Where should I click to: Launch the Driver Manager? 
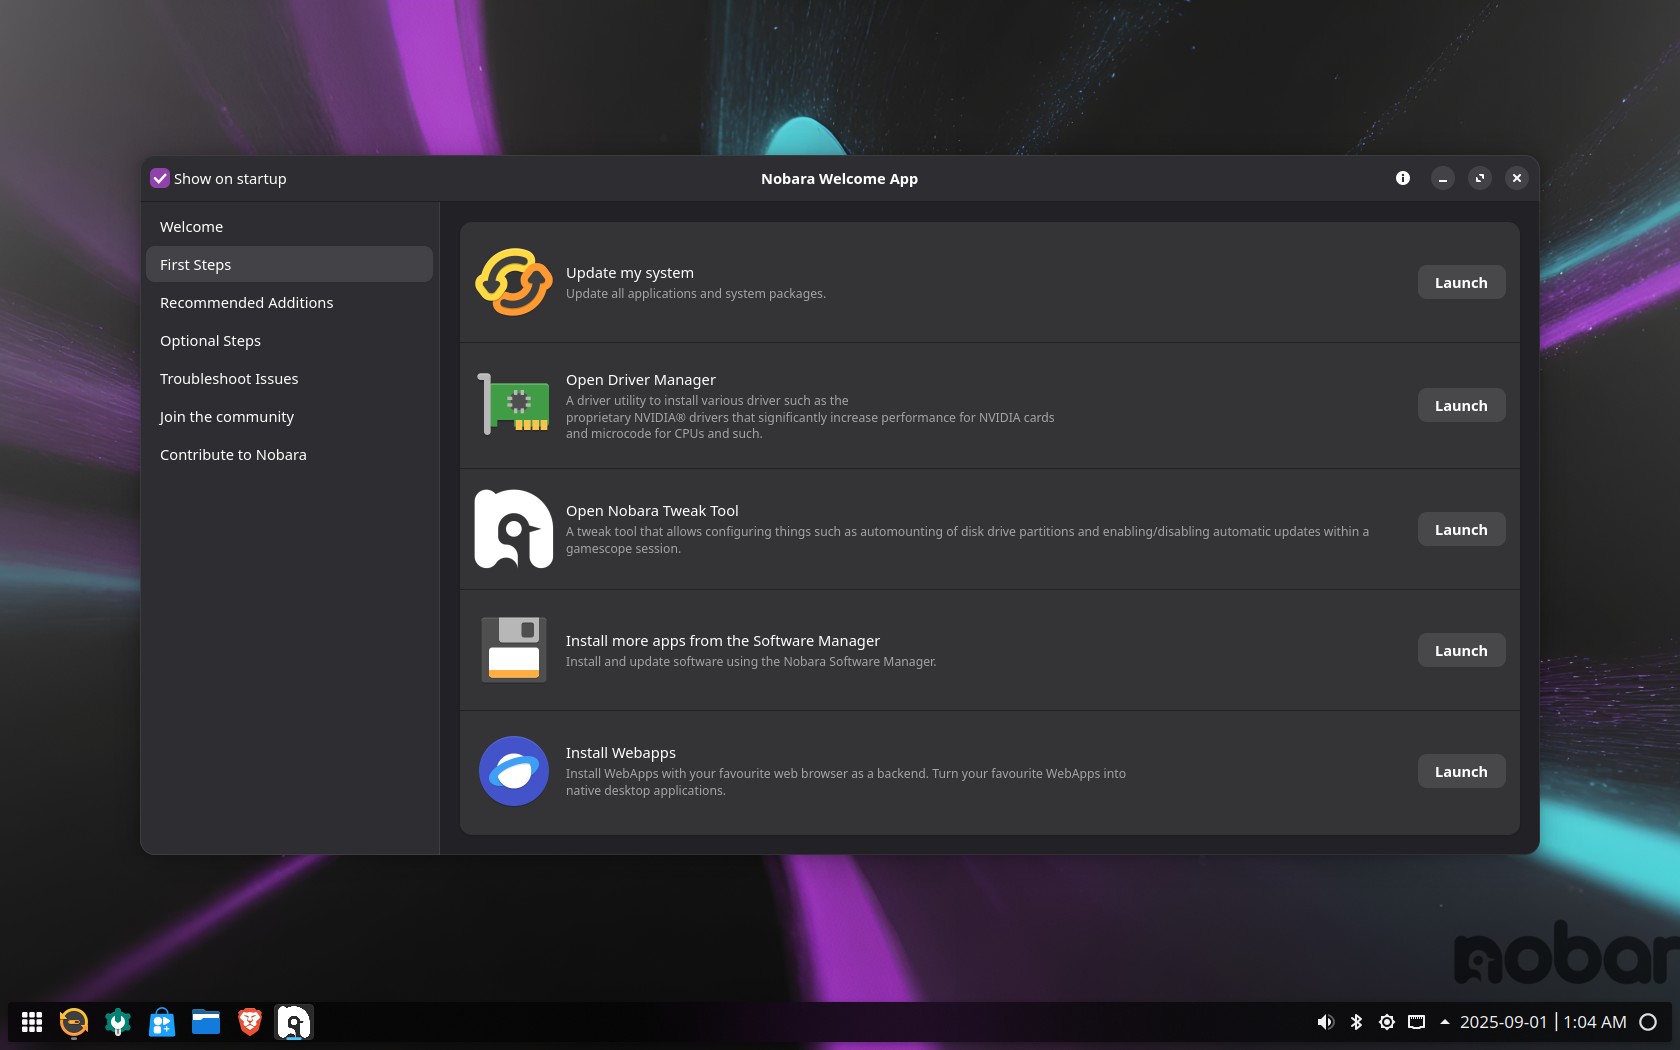[1461, 406]
